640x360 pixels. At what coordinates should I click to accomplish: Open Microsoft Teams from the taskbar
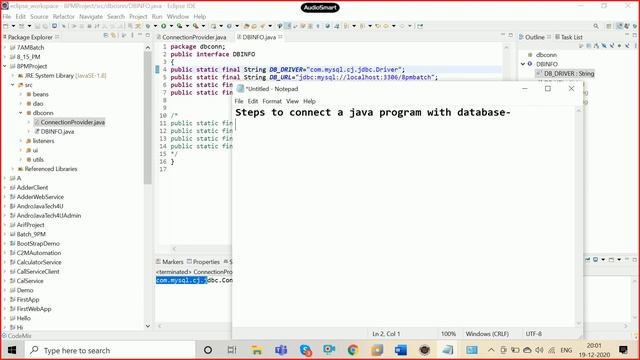click(x=281, y=350)
